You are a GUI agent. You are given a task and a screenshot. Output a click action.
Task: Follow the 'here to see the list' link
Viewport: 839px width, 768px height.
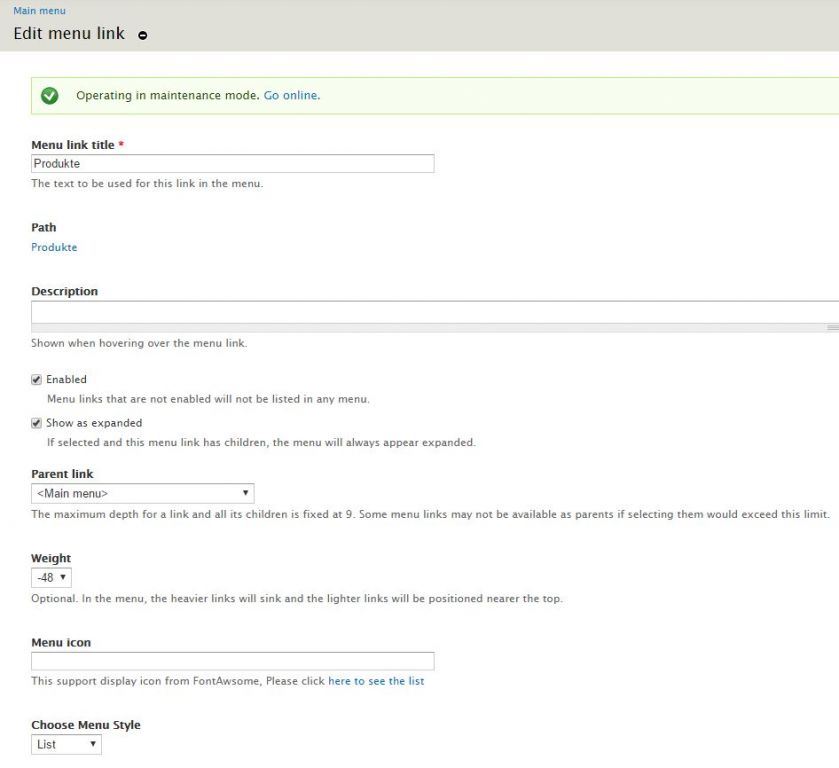(x=376, y=681)
